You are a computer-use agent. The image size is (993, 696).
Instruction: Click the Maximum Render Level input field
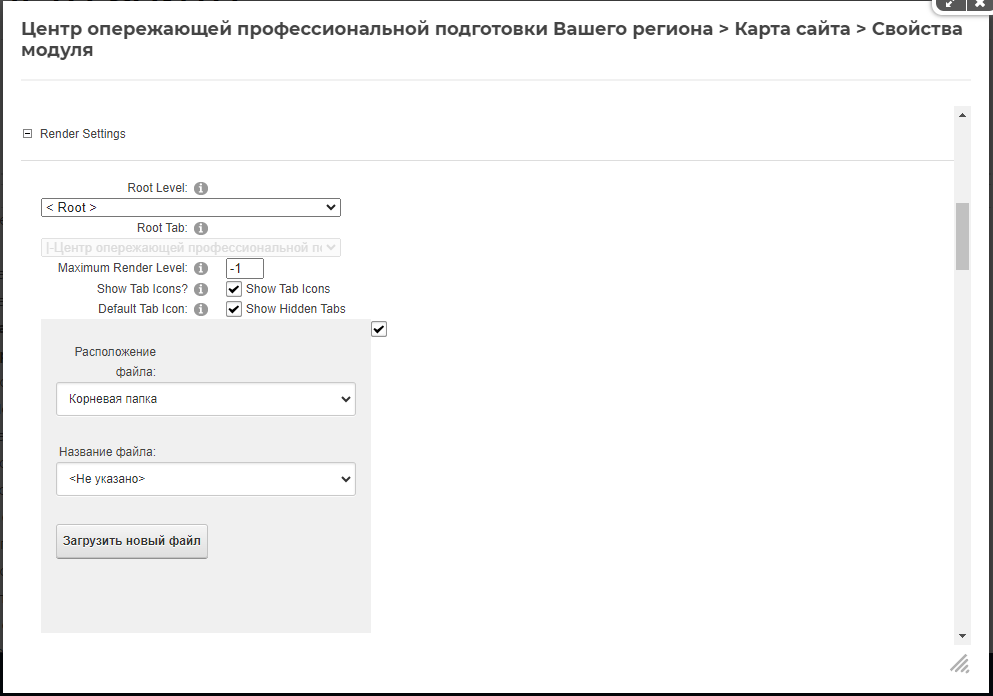point(245,268)
